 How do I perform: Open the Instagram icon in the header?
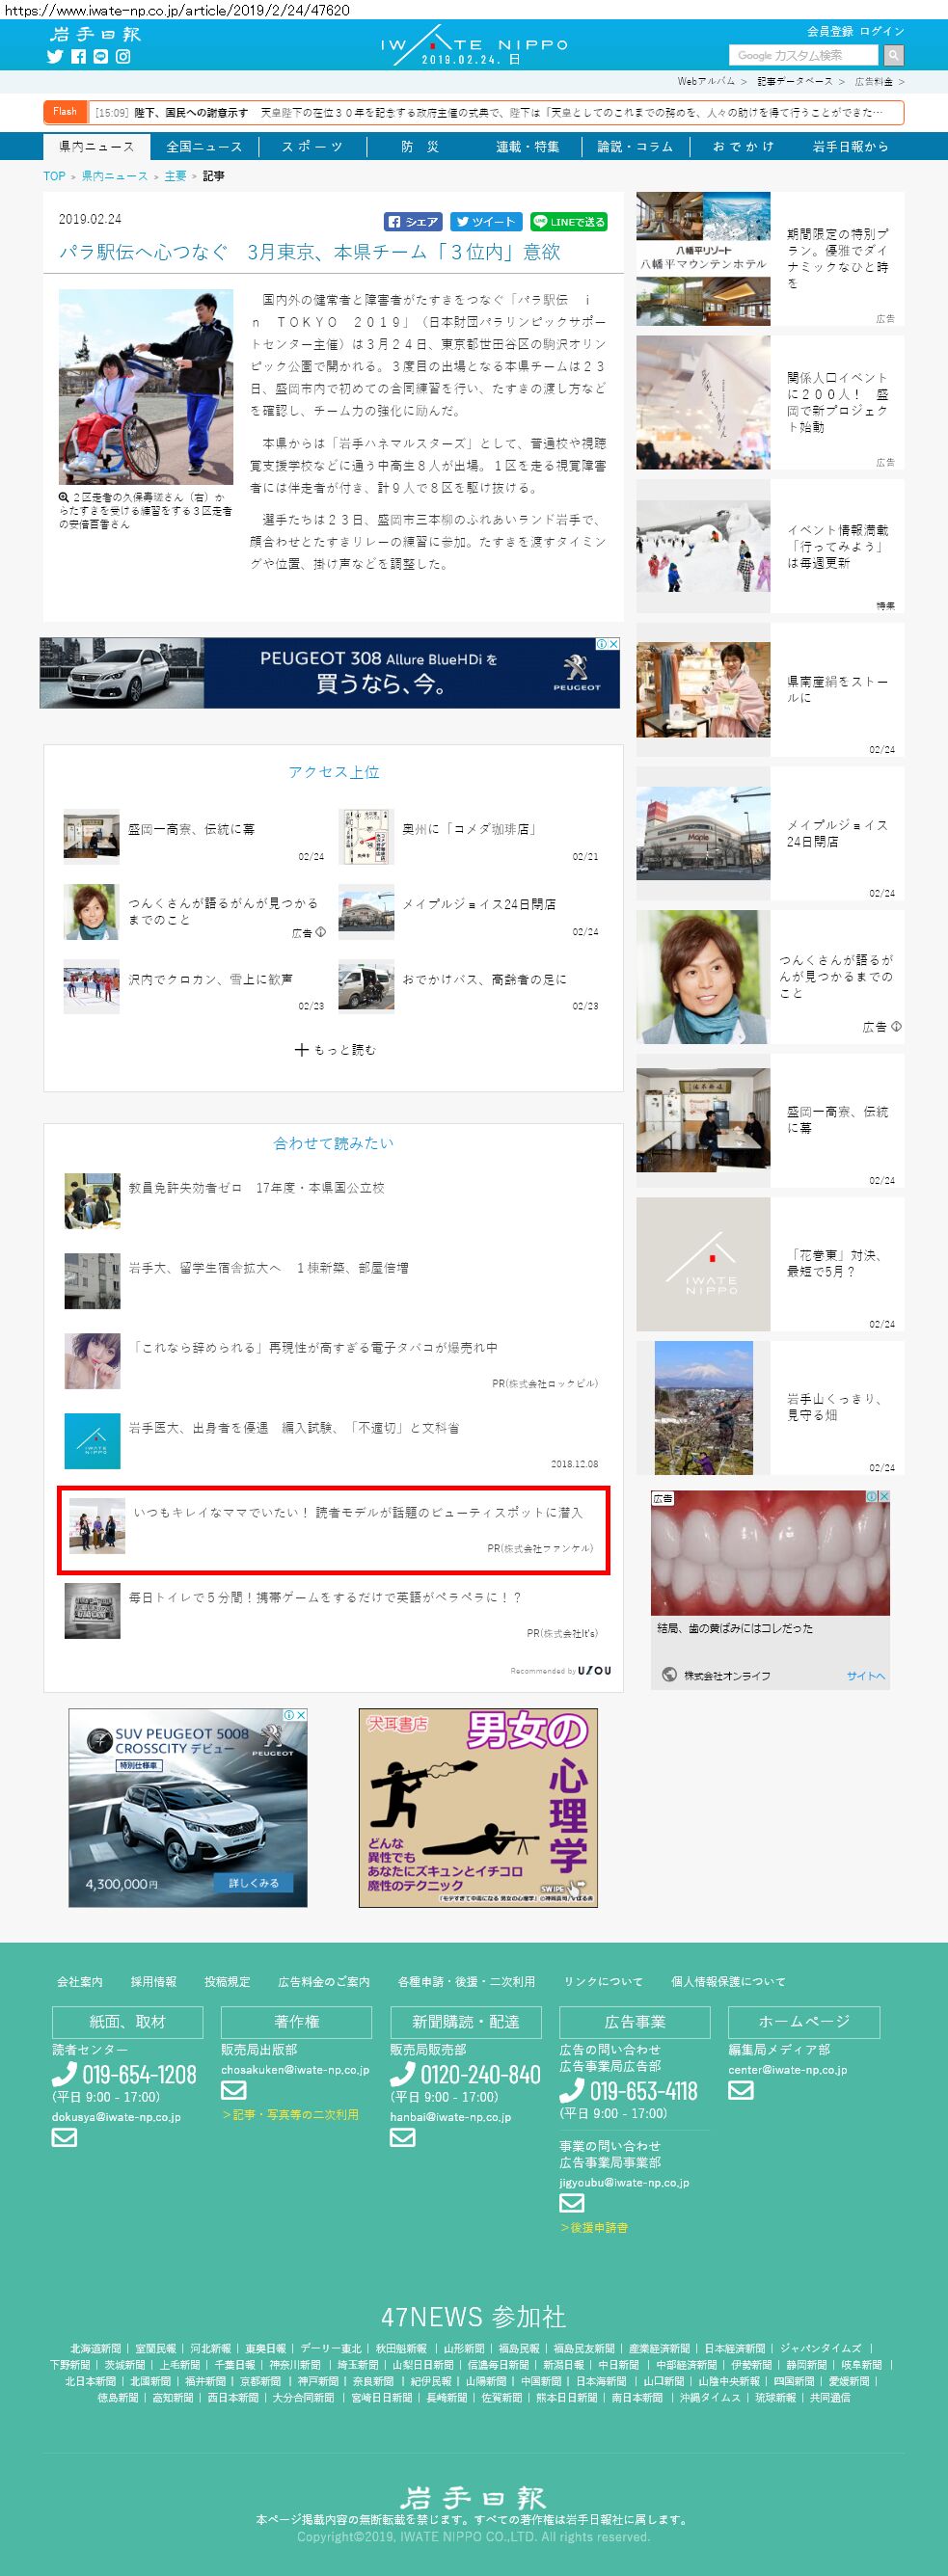point(123,57)
